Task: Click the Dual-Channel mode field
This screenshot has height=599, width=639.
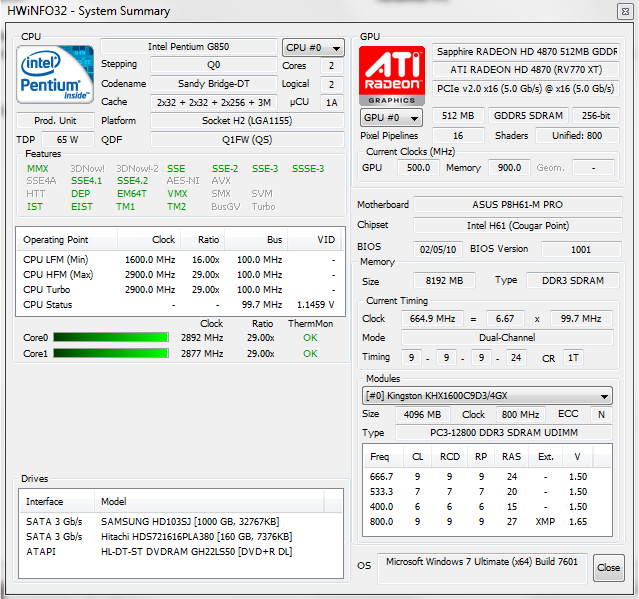Action: [507, 337]
